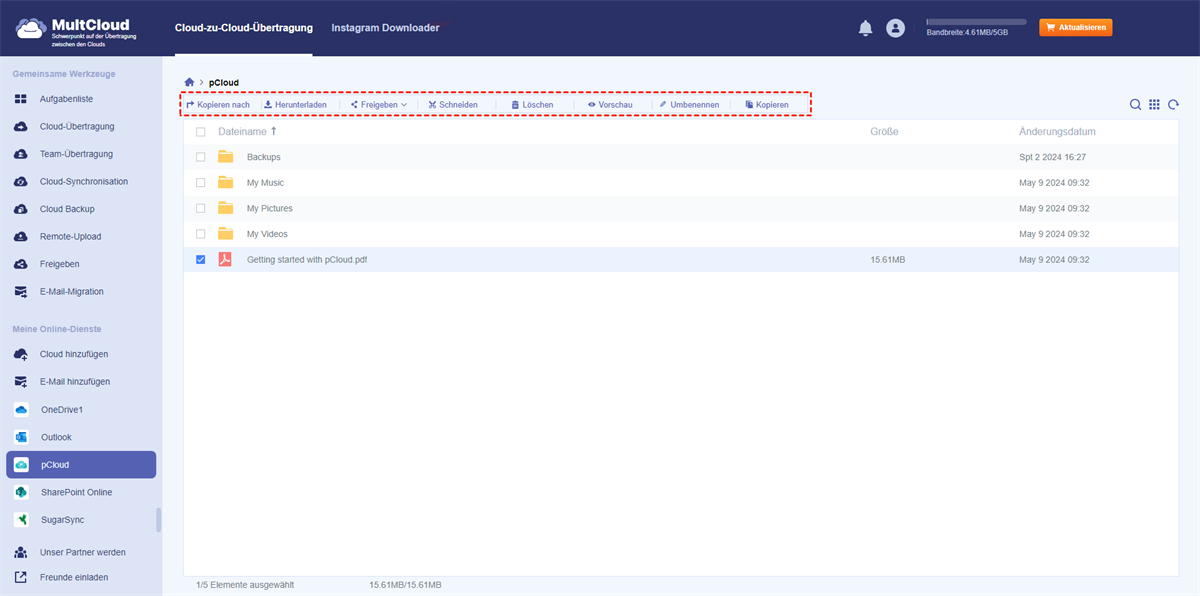
Task: Open the My Pictures folder name
Action: coord(270,208)
